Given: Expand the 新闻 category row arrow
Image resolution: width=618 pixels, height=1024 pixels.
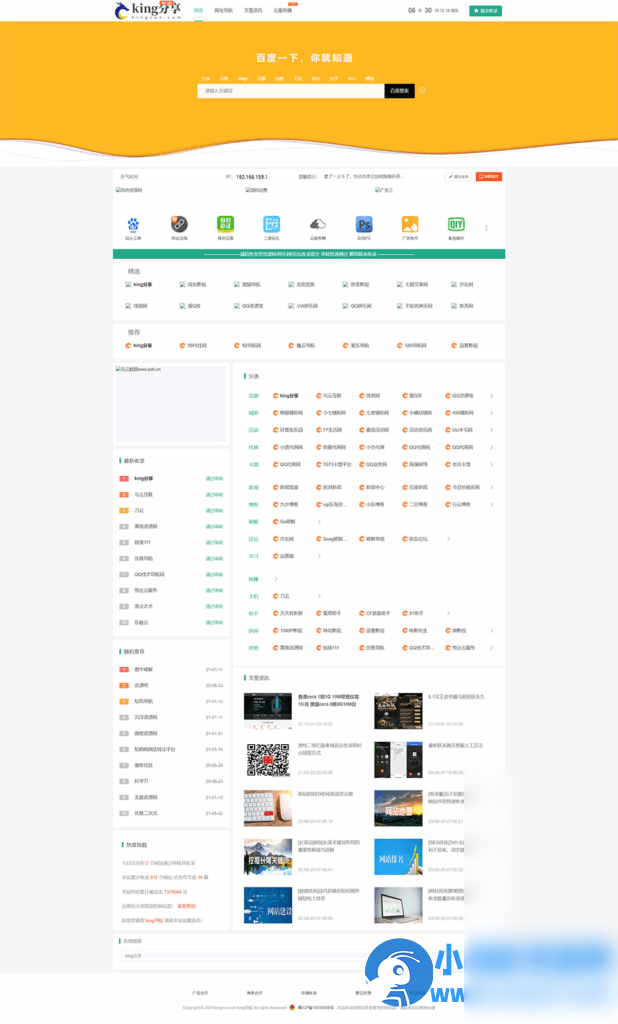Looking at the screenshot, I should point(491,488).
